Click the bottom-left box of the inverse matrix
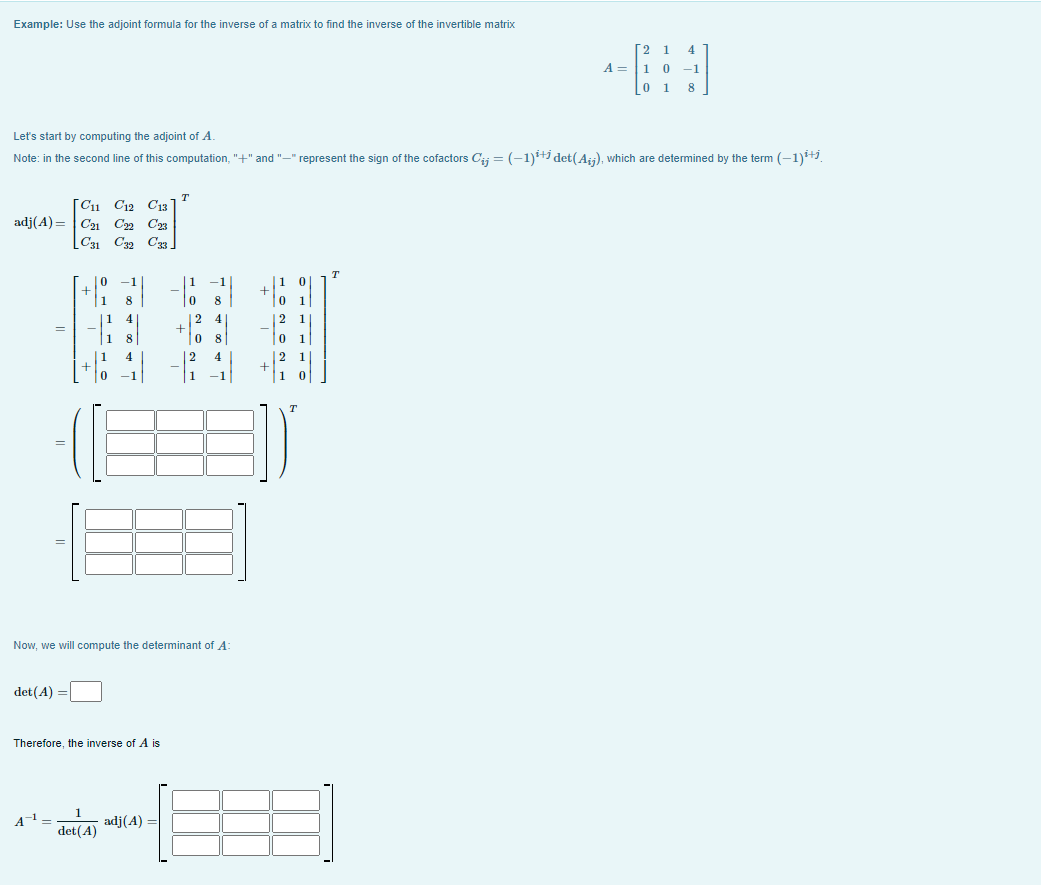This screenshot has width=1041, height=885. coord(196,845)
